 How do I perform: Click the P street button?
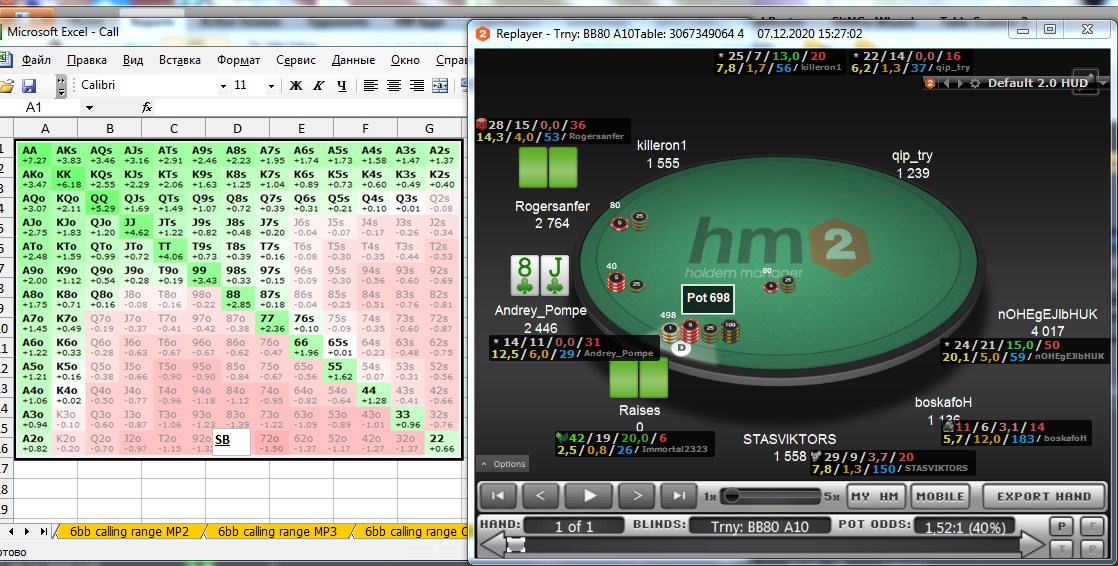click(1062, 527)
